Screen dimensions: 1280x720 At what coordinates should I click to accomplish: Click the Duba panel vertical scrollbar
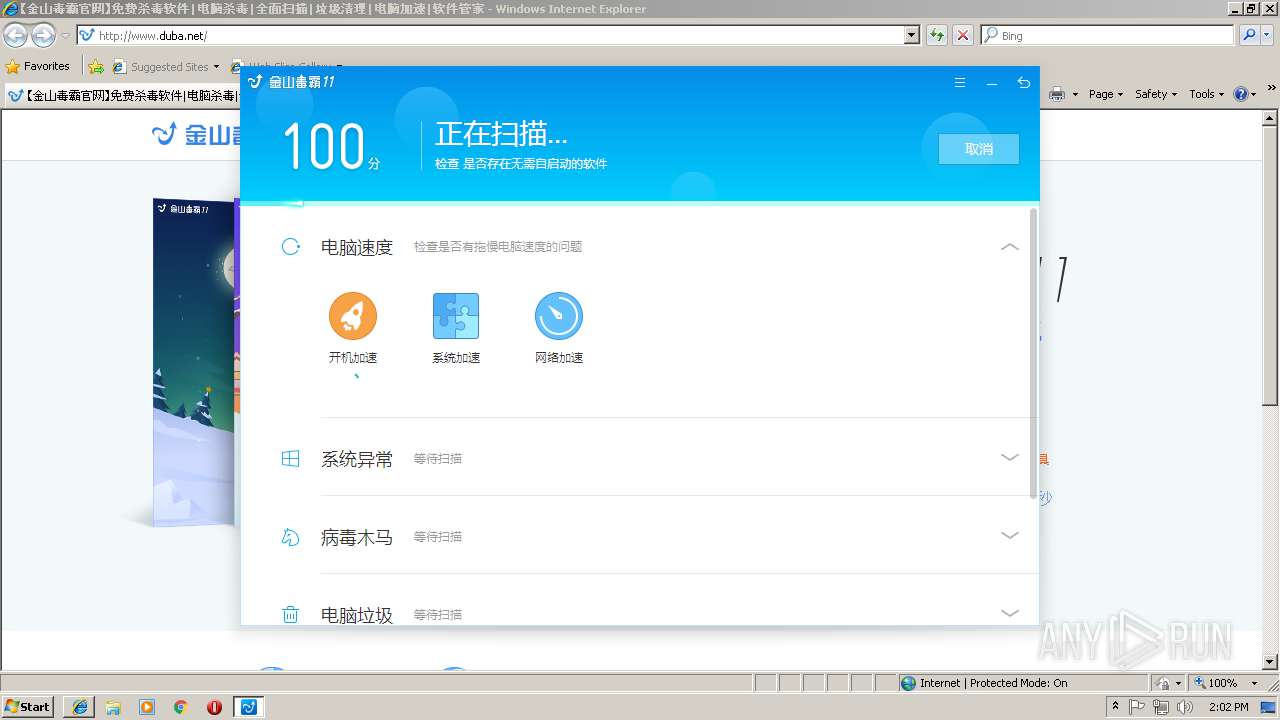(x=1033, y=352)
